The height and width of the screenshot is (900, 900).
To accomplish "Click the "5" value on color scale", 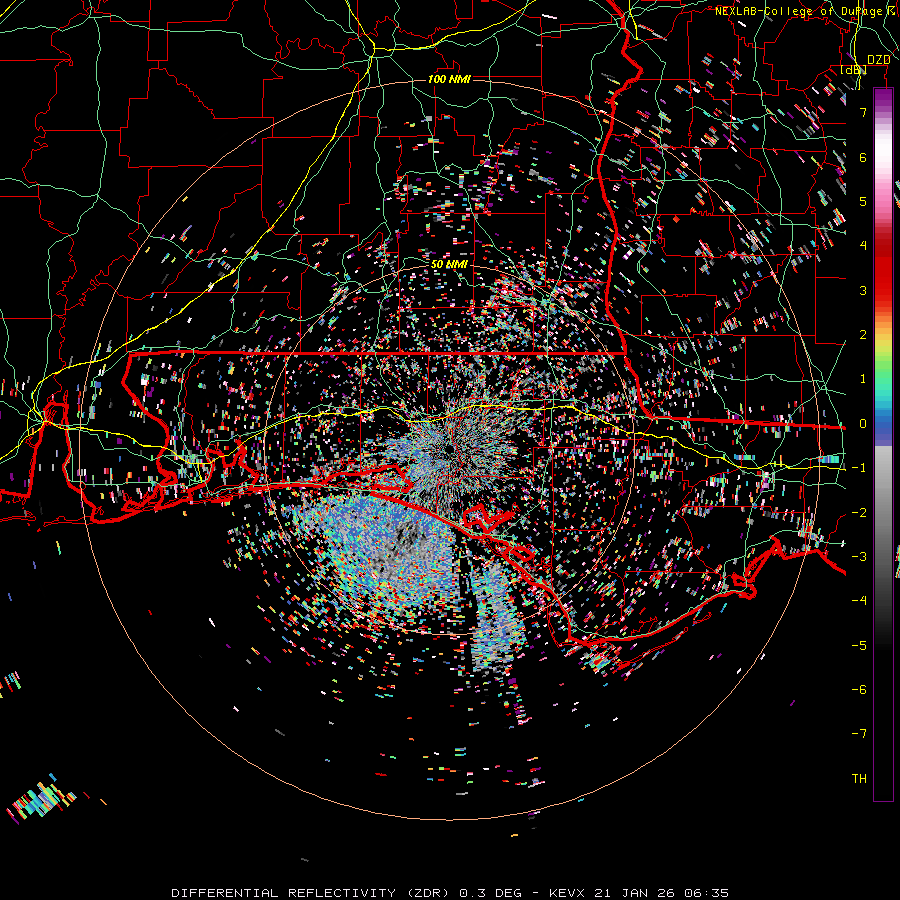I will click(863, 201).
